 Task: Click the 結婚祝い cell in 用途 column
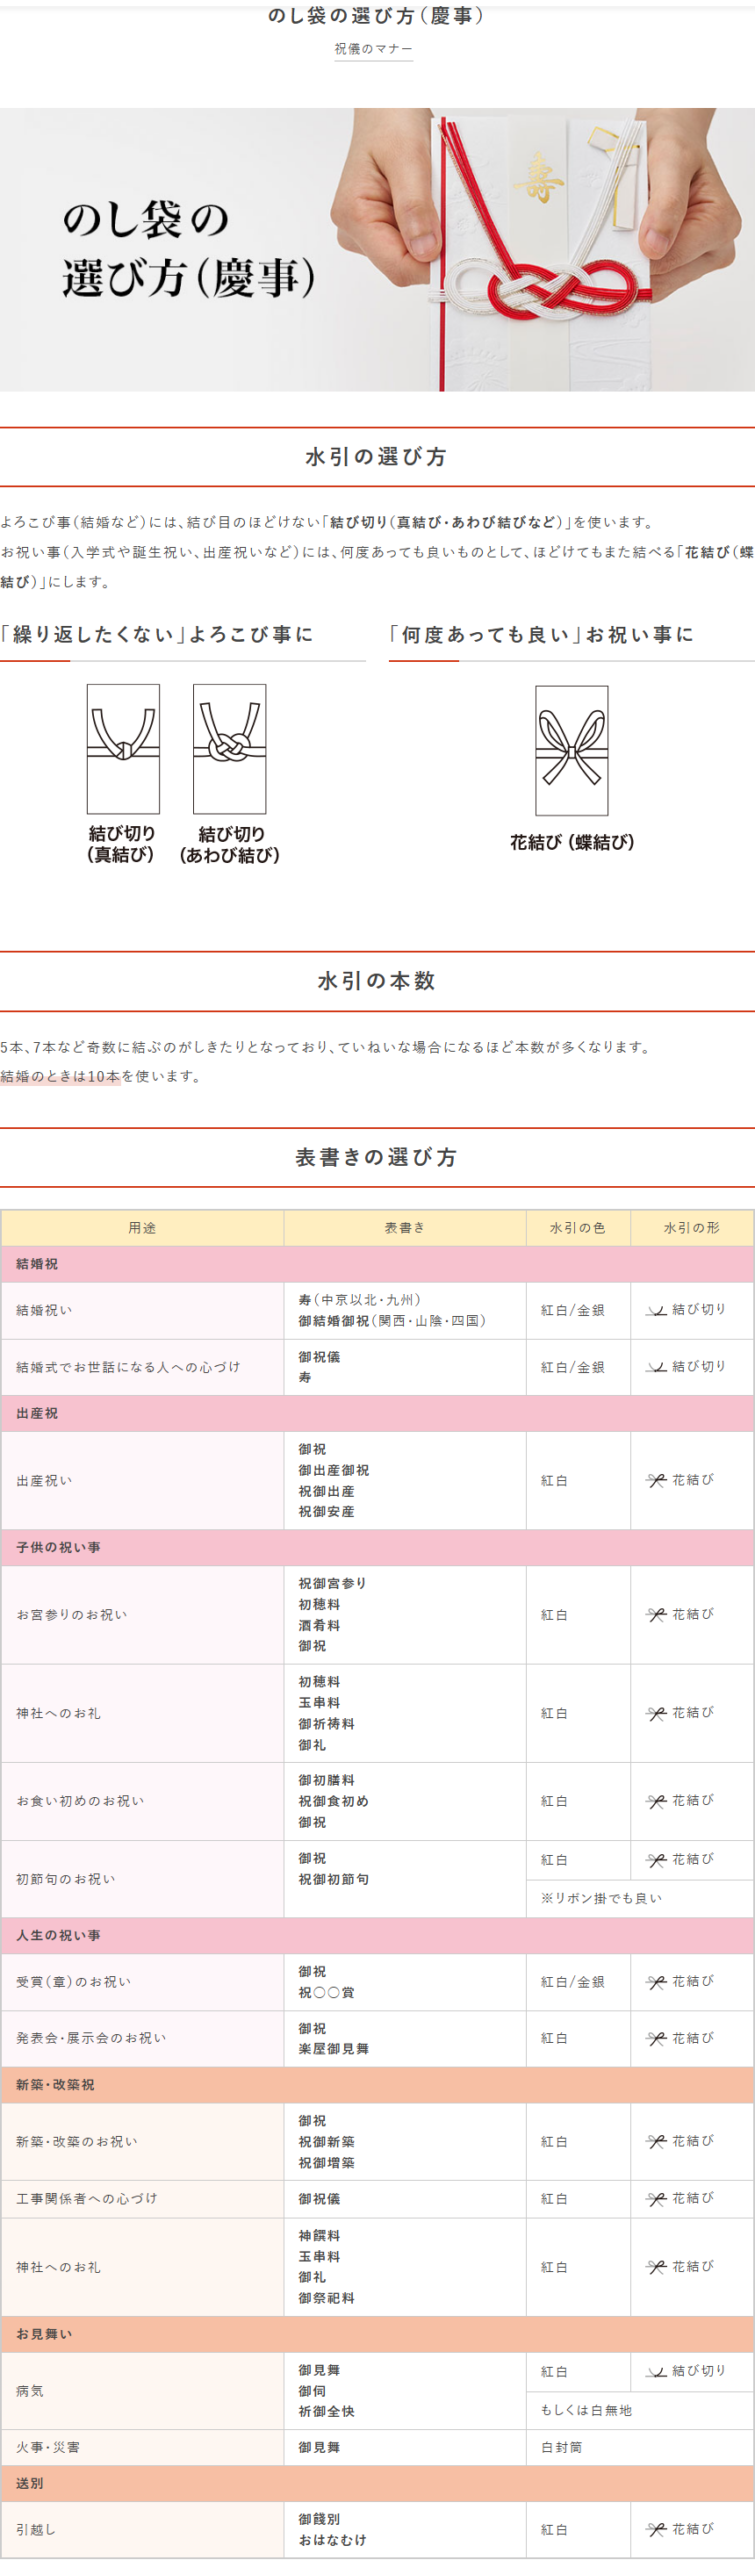142,1310
